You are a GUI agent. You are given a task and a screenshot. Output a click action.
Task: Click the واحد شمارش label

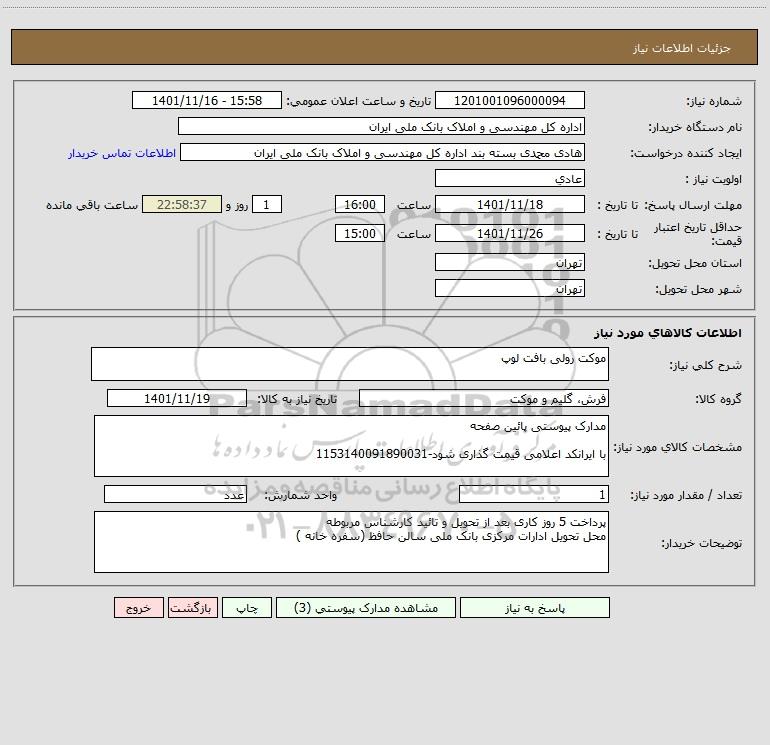click(x=301, y=495)
